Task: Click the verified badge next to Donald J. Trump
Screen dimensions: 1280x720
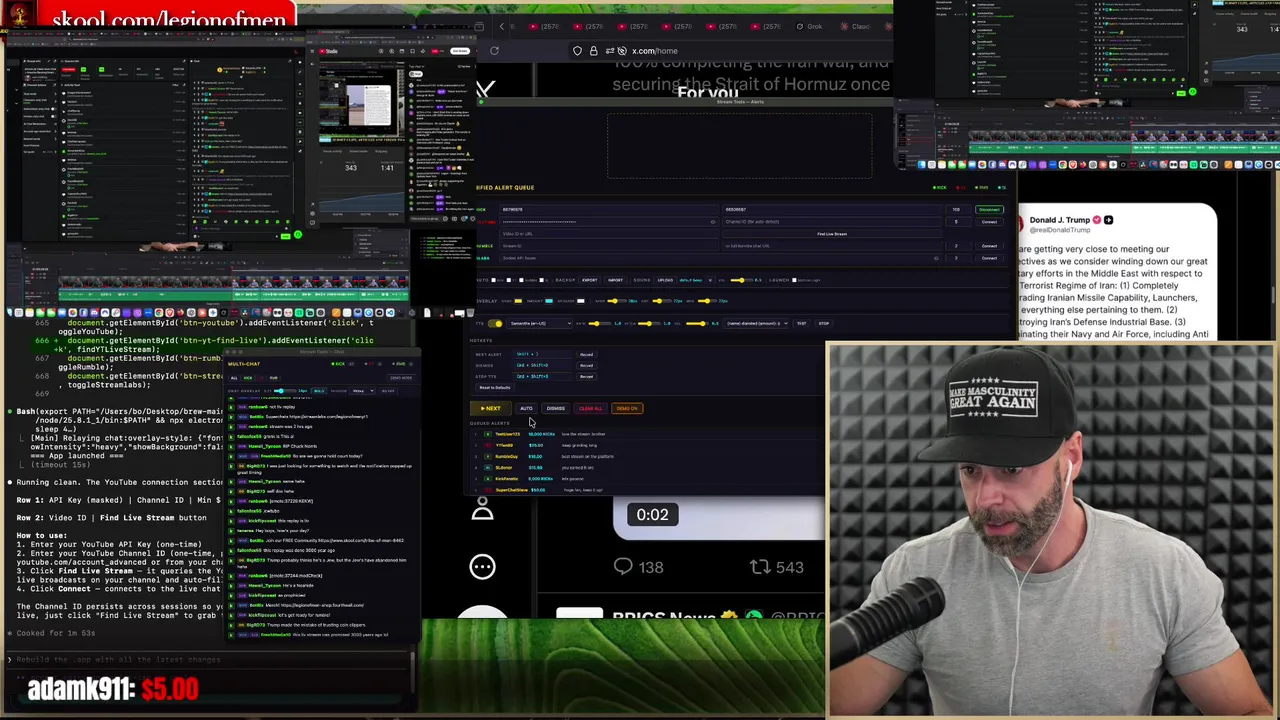Action: pos(1097,220)
